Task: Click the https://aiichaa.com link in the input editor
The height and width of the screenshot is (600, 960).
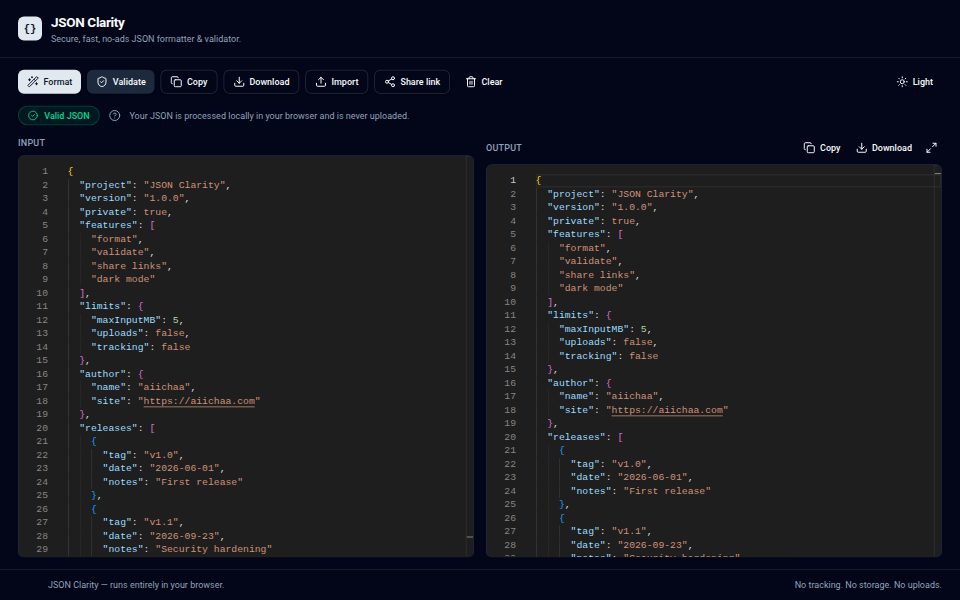Action: tap(199, 401)
